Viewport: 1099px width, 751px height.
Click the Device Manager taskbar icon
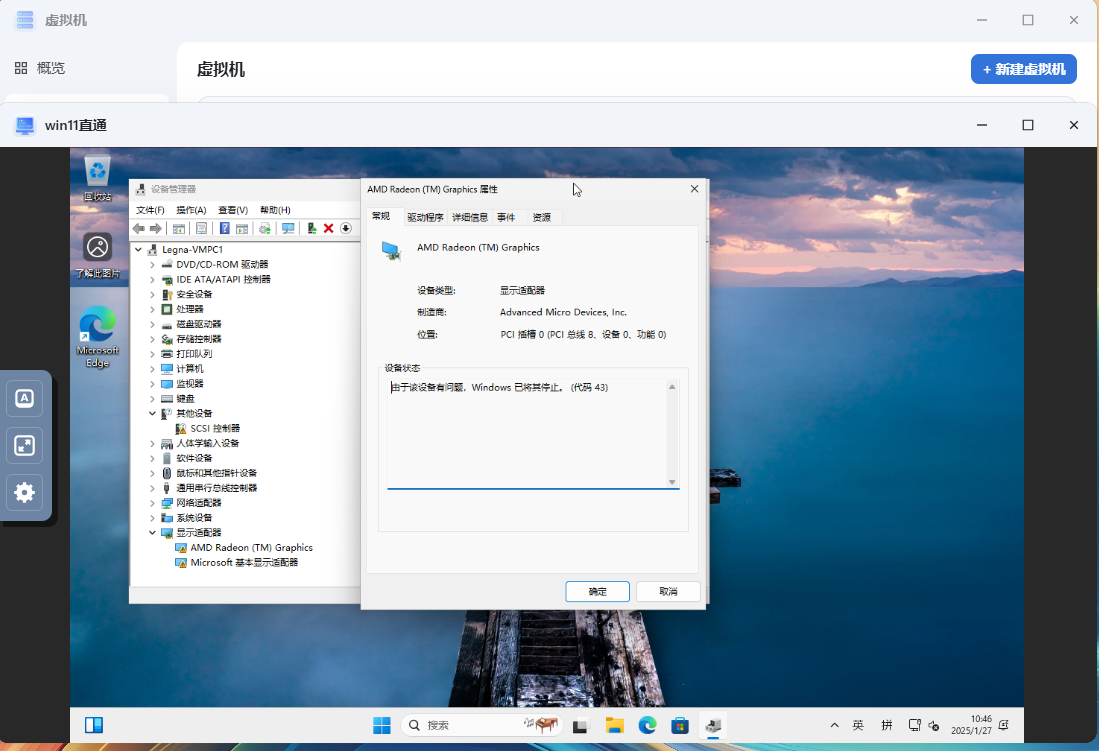713,725
